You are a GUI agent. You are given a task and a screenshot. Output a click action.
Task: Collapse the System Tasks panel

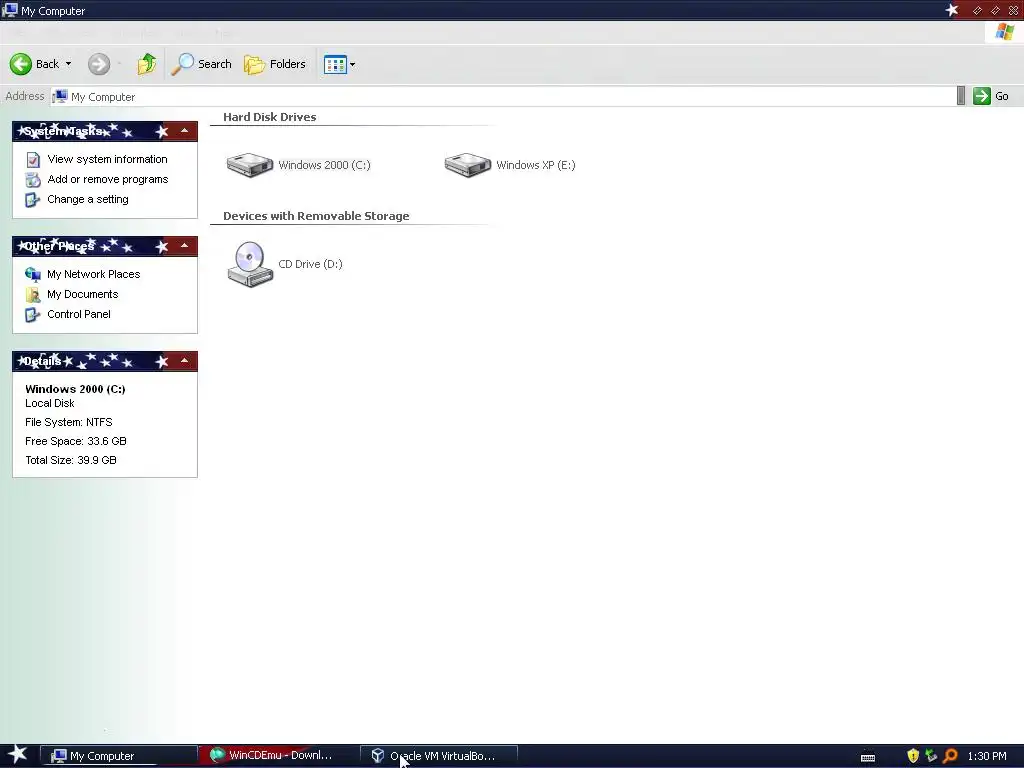185,131
